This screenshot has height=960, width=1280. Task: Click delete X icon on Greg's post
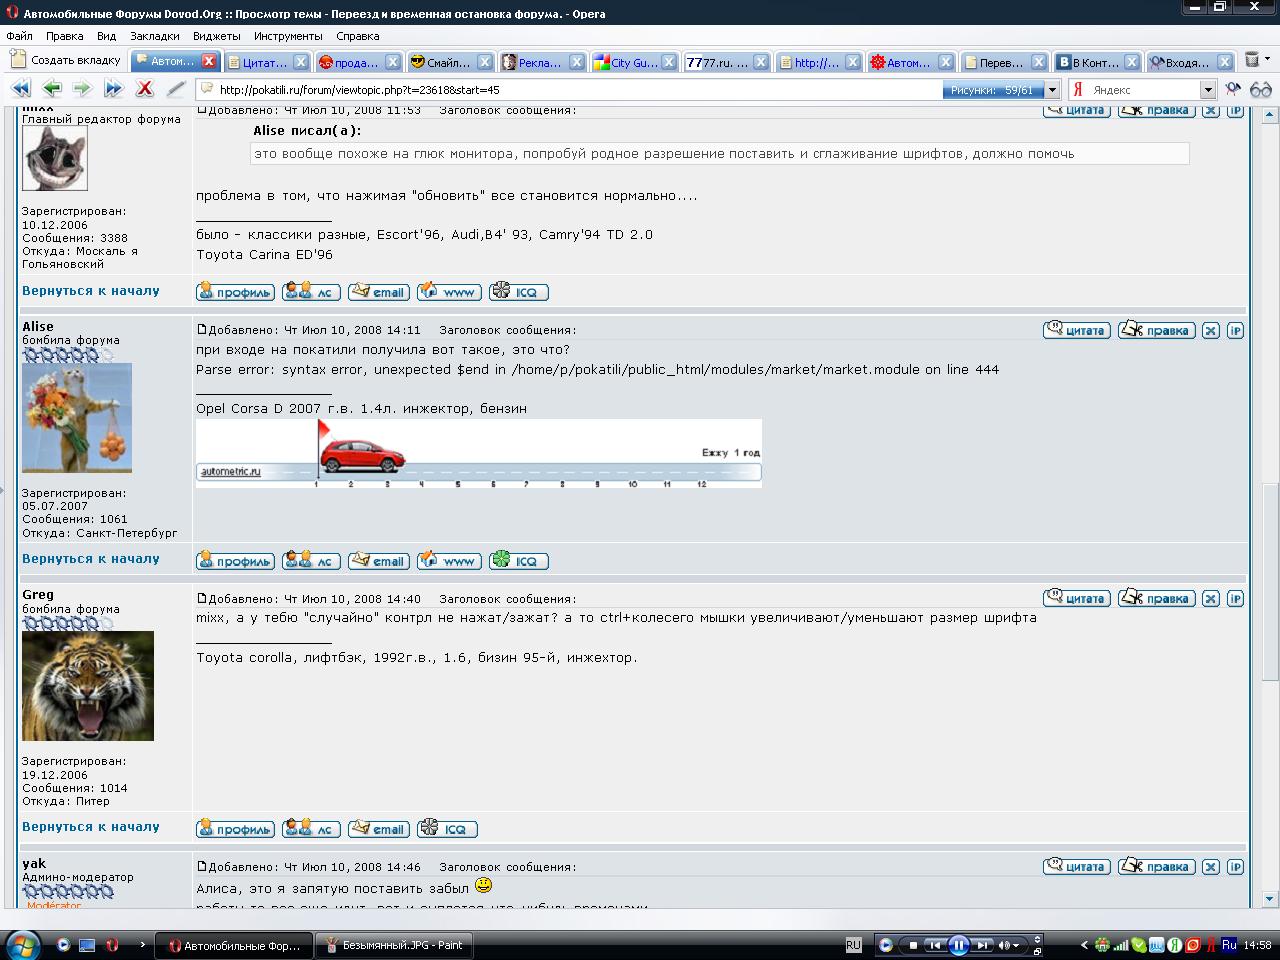point(1210,599)
